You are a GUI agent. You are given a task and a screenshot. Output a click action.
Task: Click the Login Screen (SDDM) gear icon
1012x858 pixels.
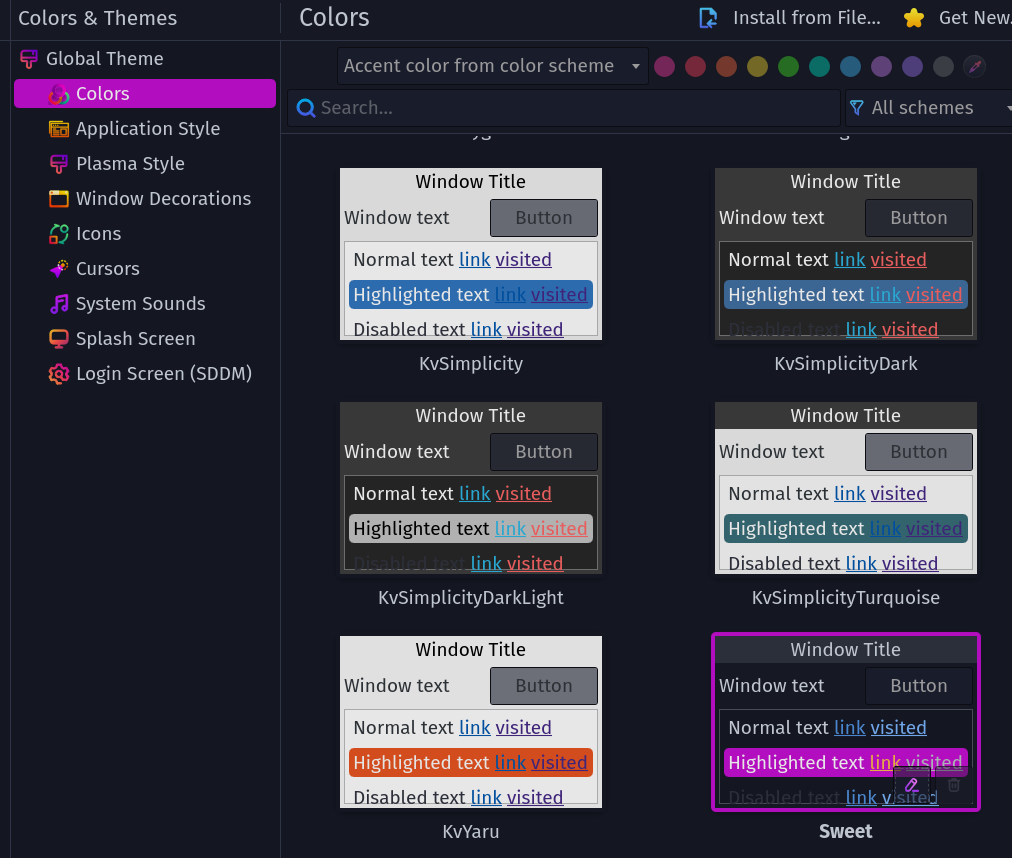(59, 374)
